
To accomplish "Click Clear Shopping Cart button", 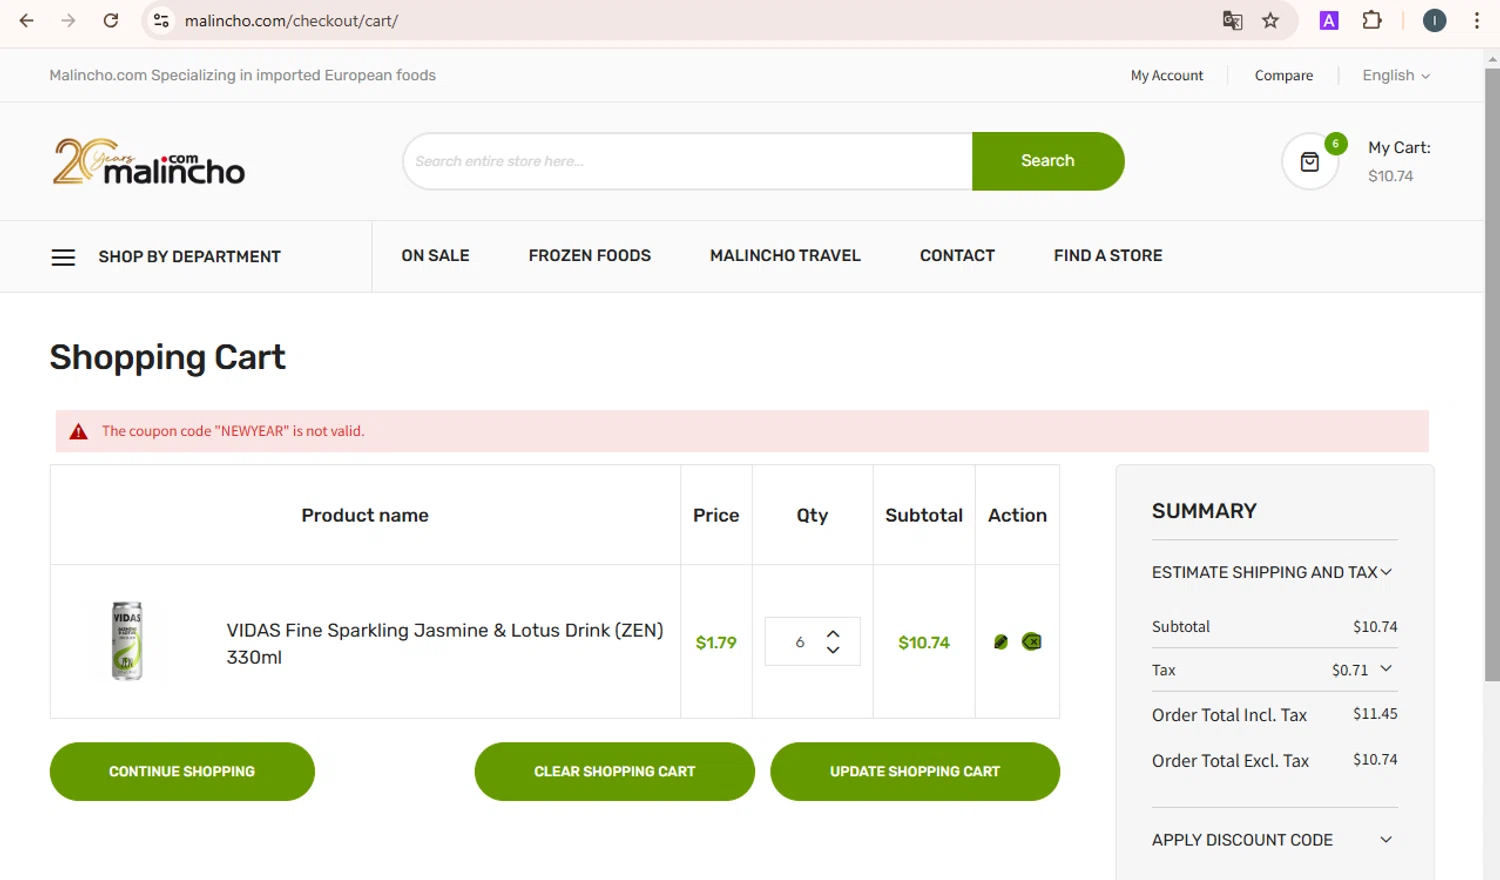I will 614,771.
